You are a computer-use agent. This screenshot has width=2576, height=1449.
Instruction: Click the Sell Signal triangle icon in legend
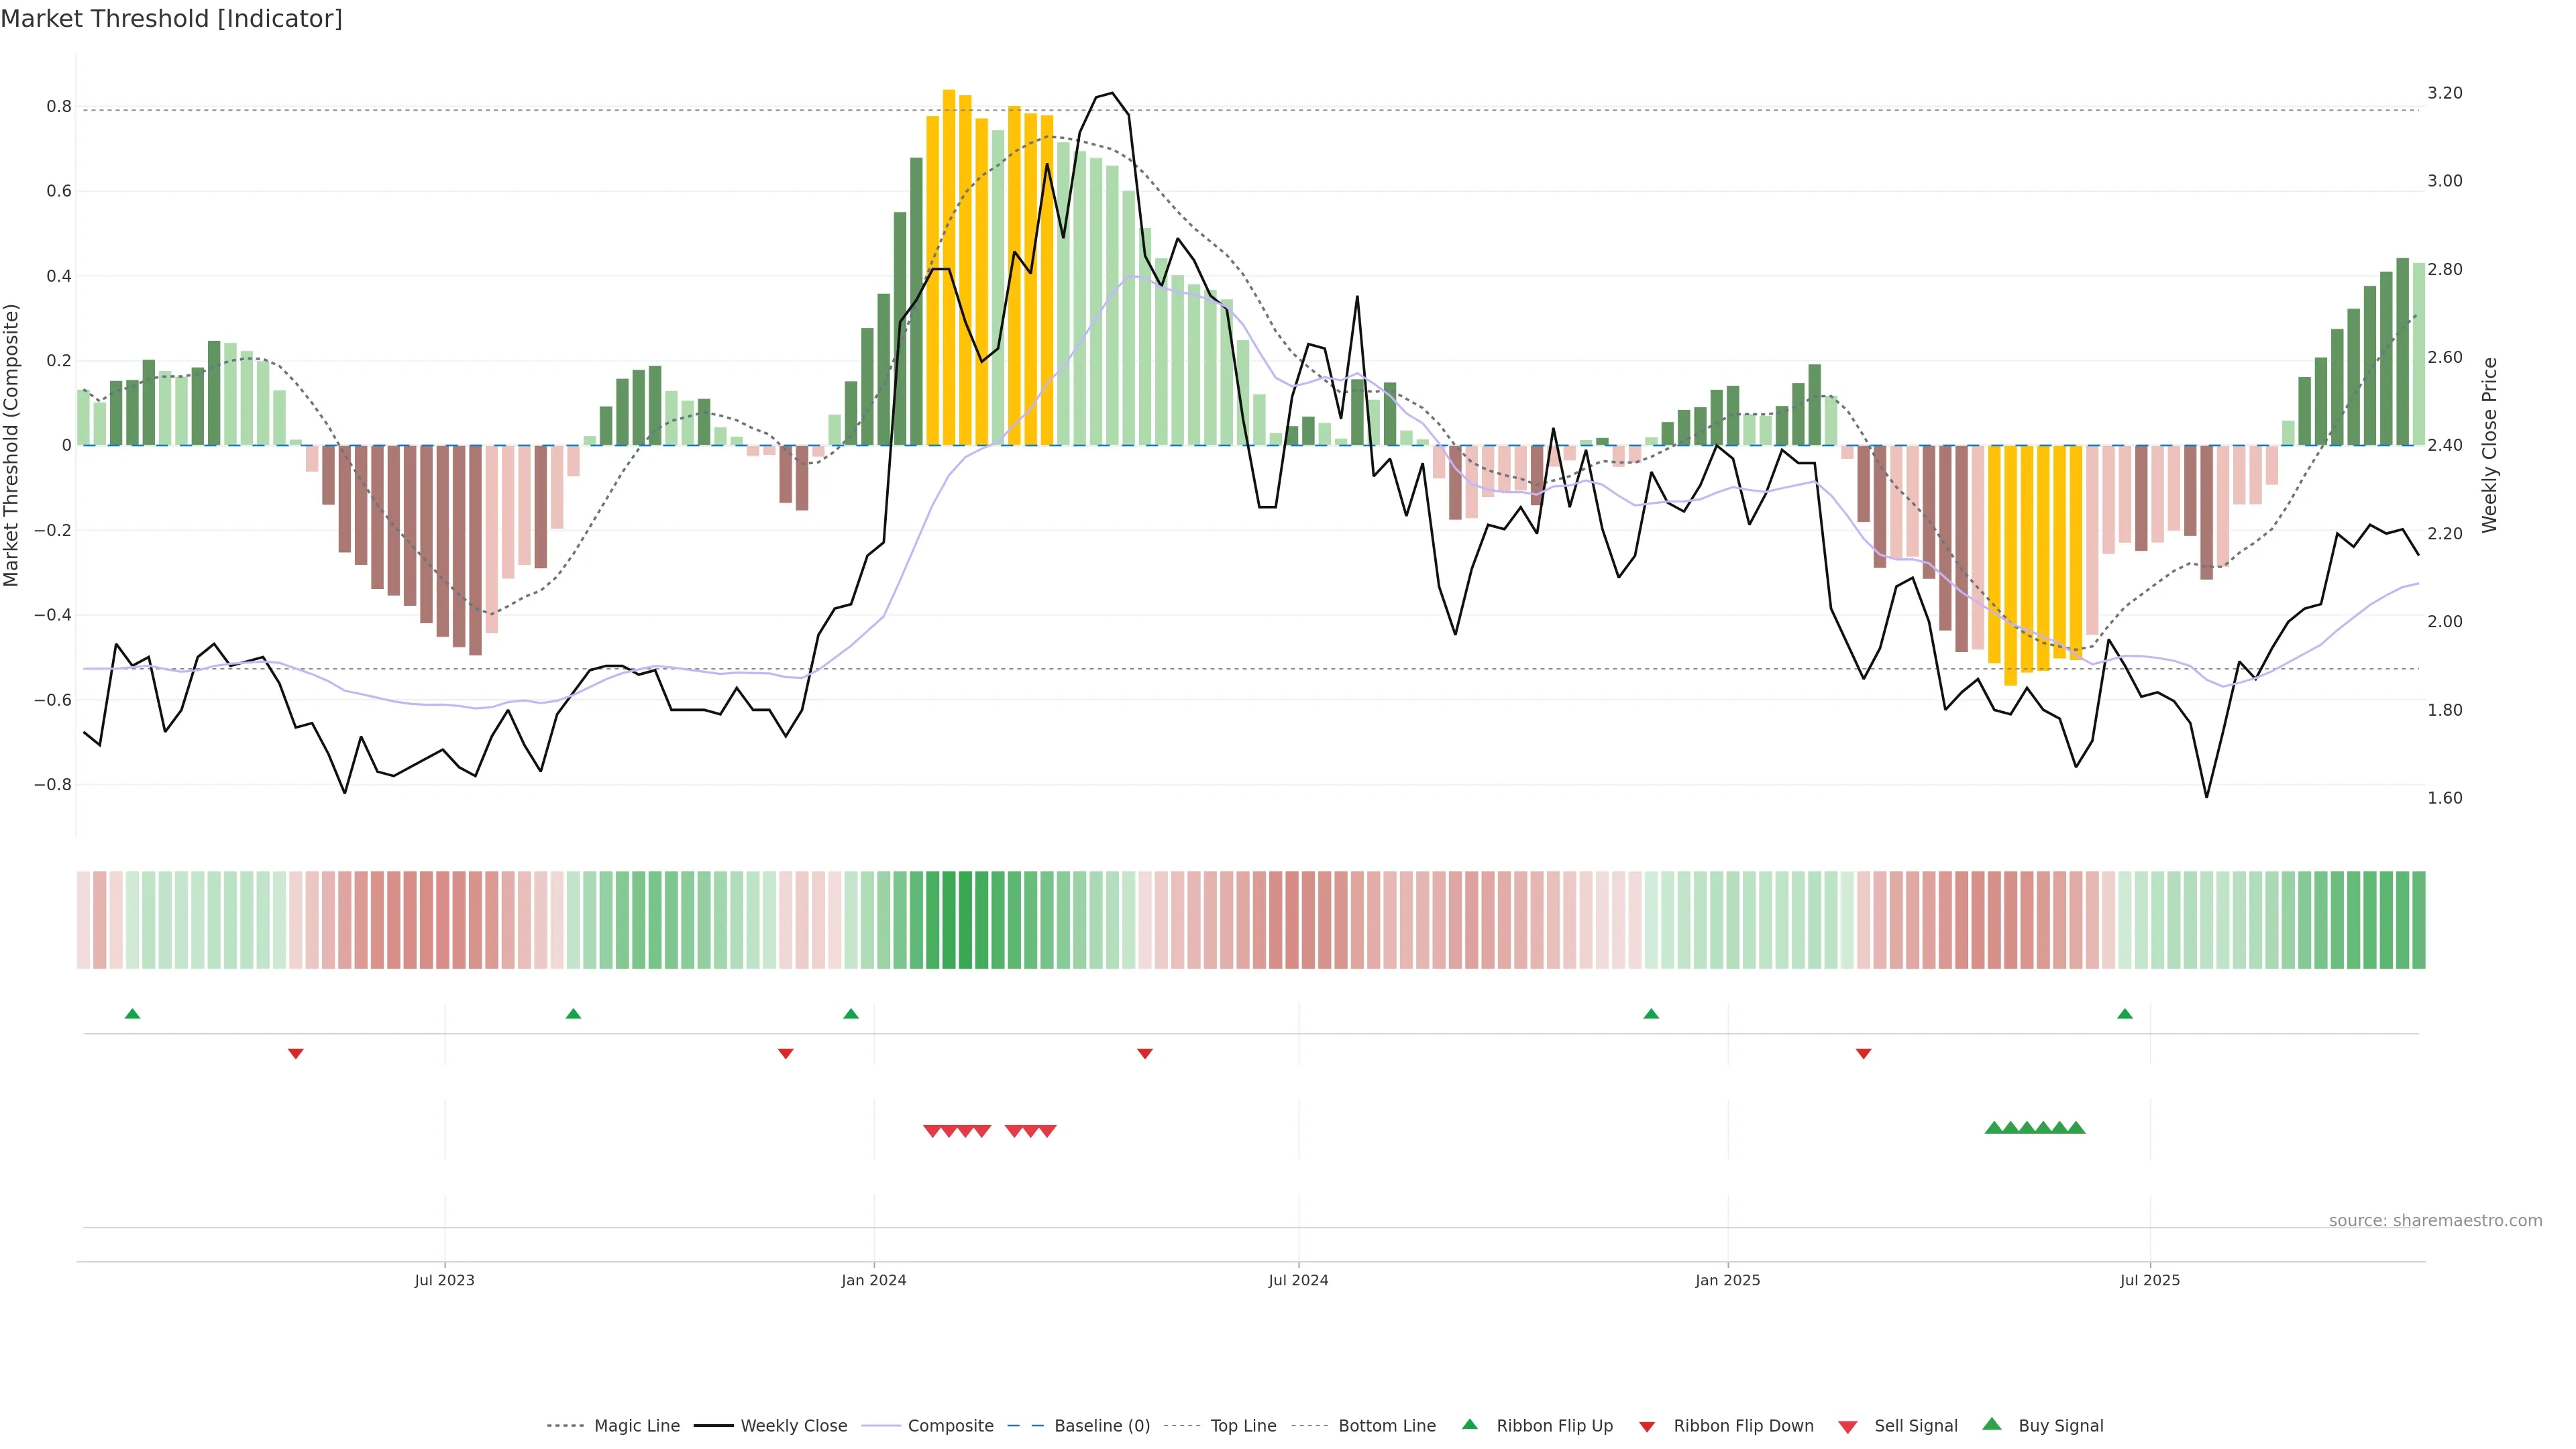click(1848, 1426)
